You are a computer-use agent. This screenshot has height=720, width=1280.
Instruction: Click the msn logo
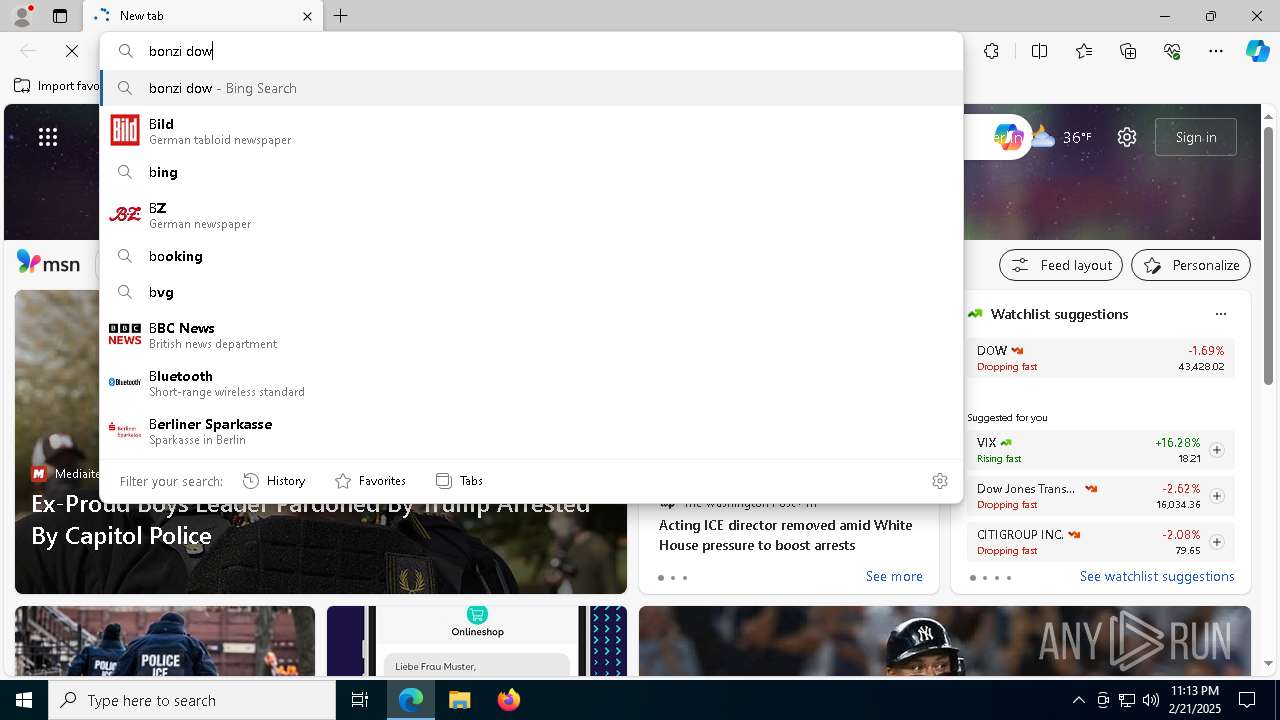48,263
